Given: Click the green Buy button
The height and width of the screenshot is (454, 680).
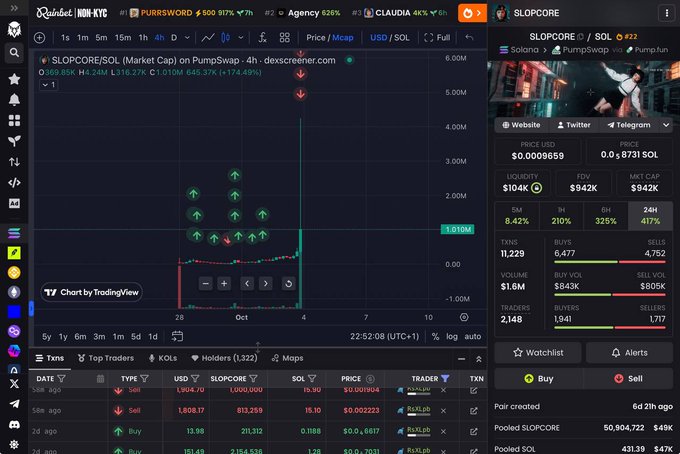Looking at the screenshot, I should point(539,379).
